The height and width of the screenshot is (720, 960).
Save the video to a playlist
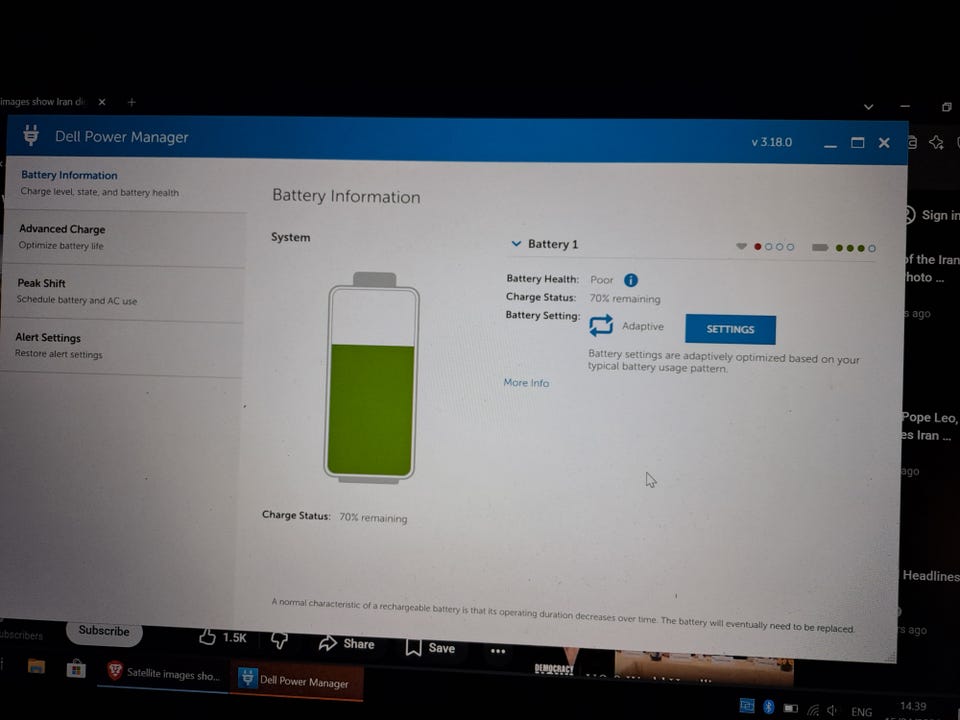pos(430,647)
